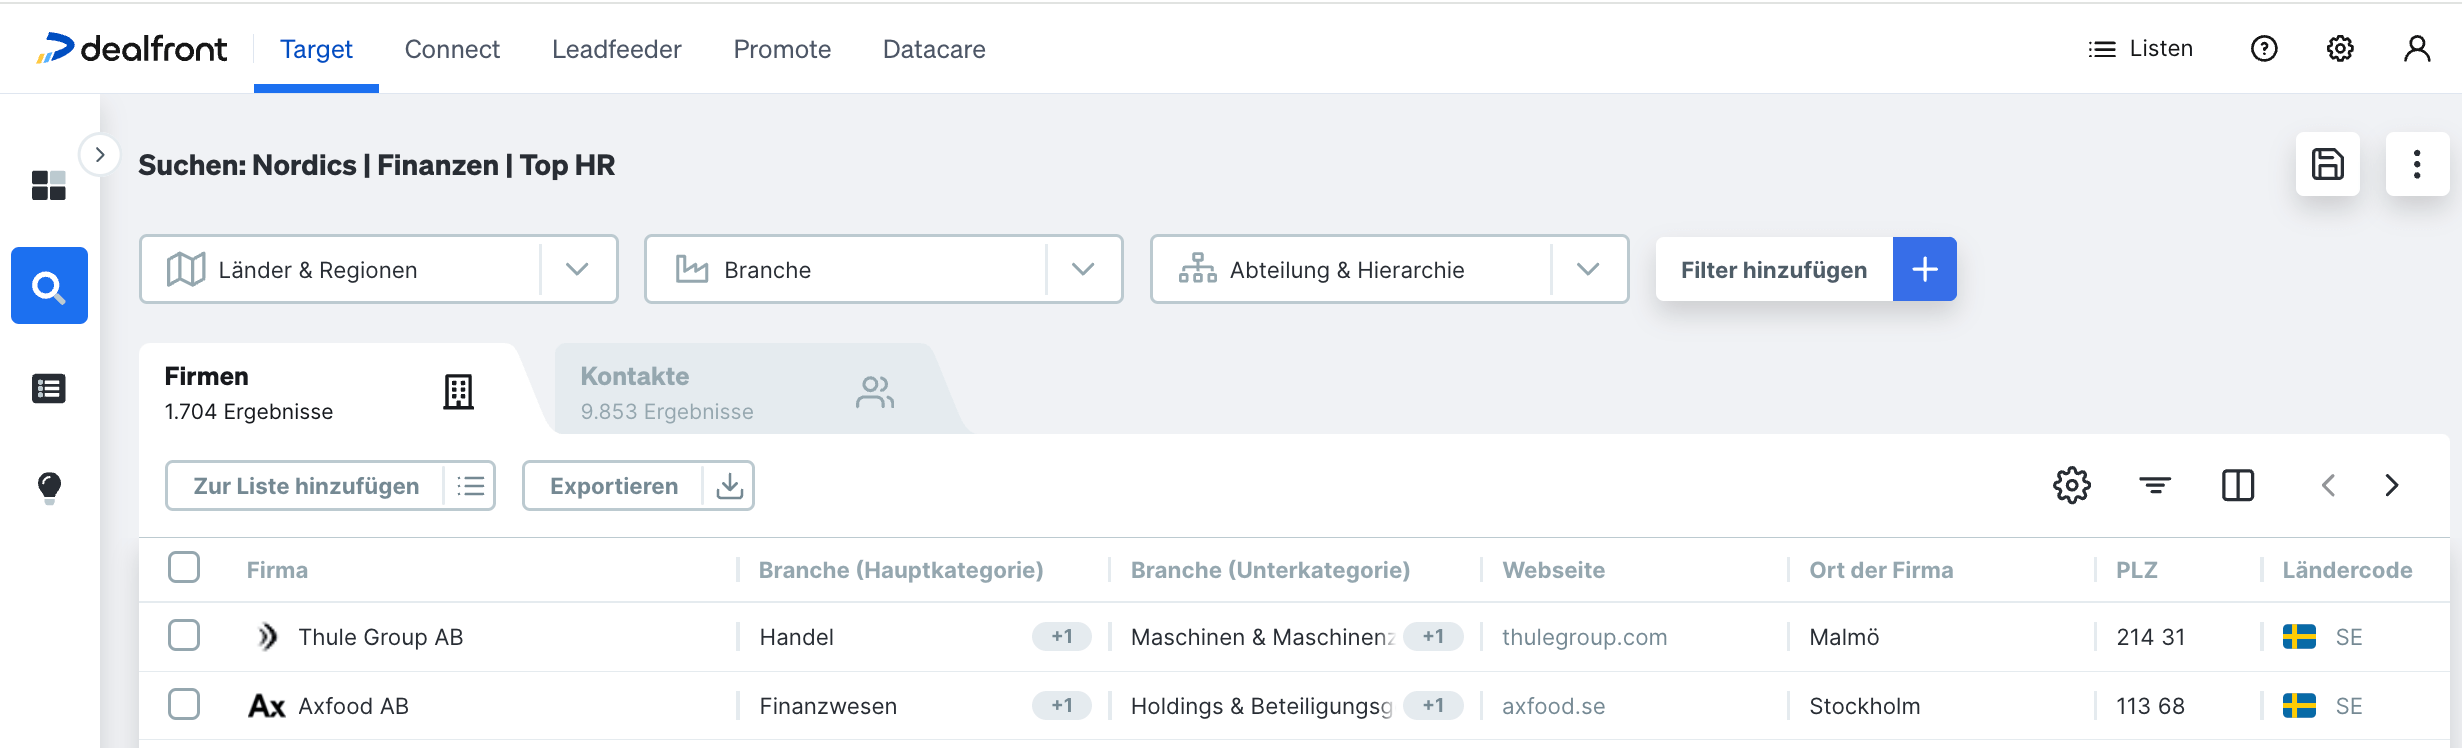Click the PLZ column header
This screenshot has height=748, width=2462.
2136,570
